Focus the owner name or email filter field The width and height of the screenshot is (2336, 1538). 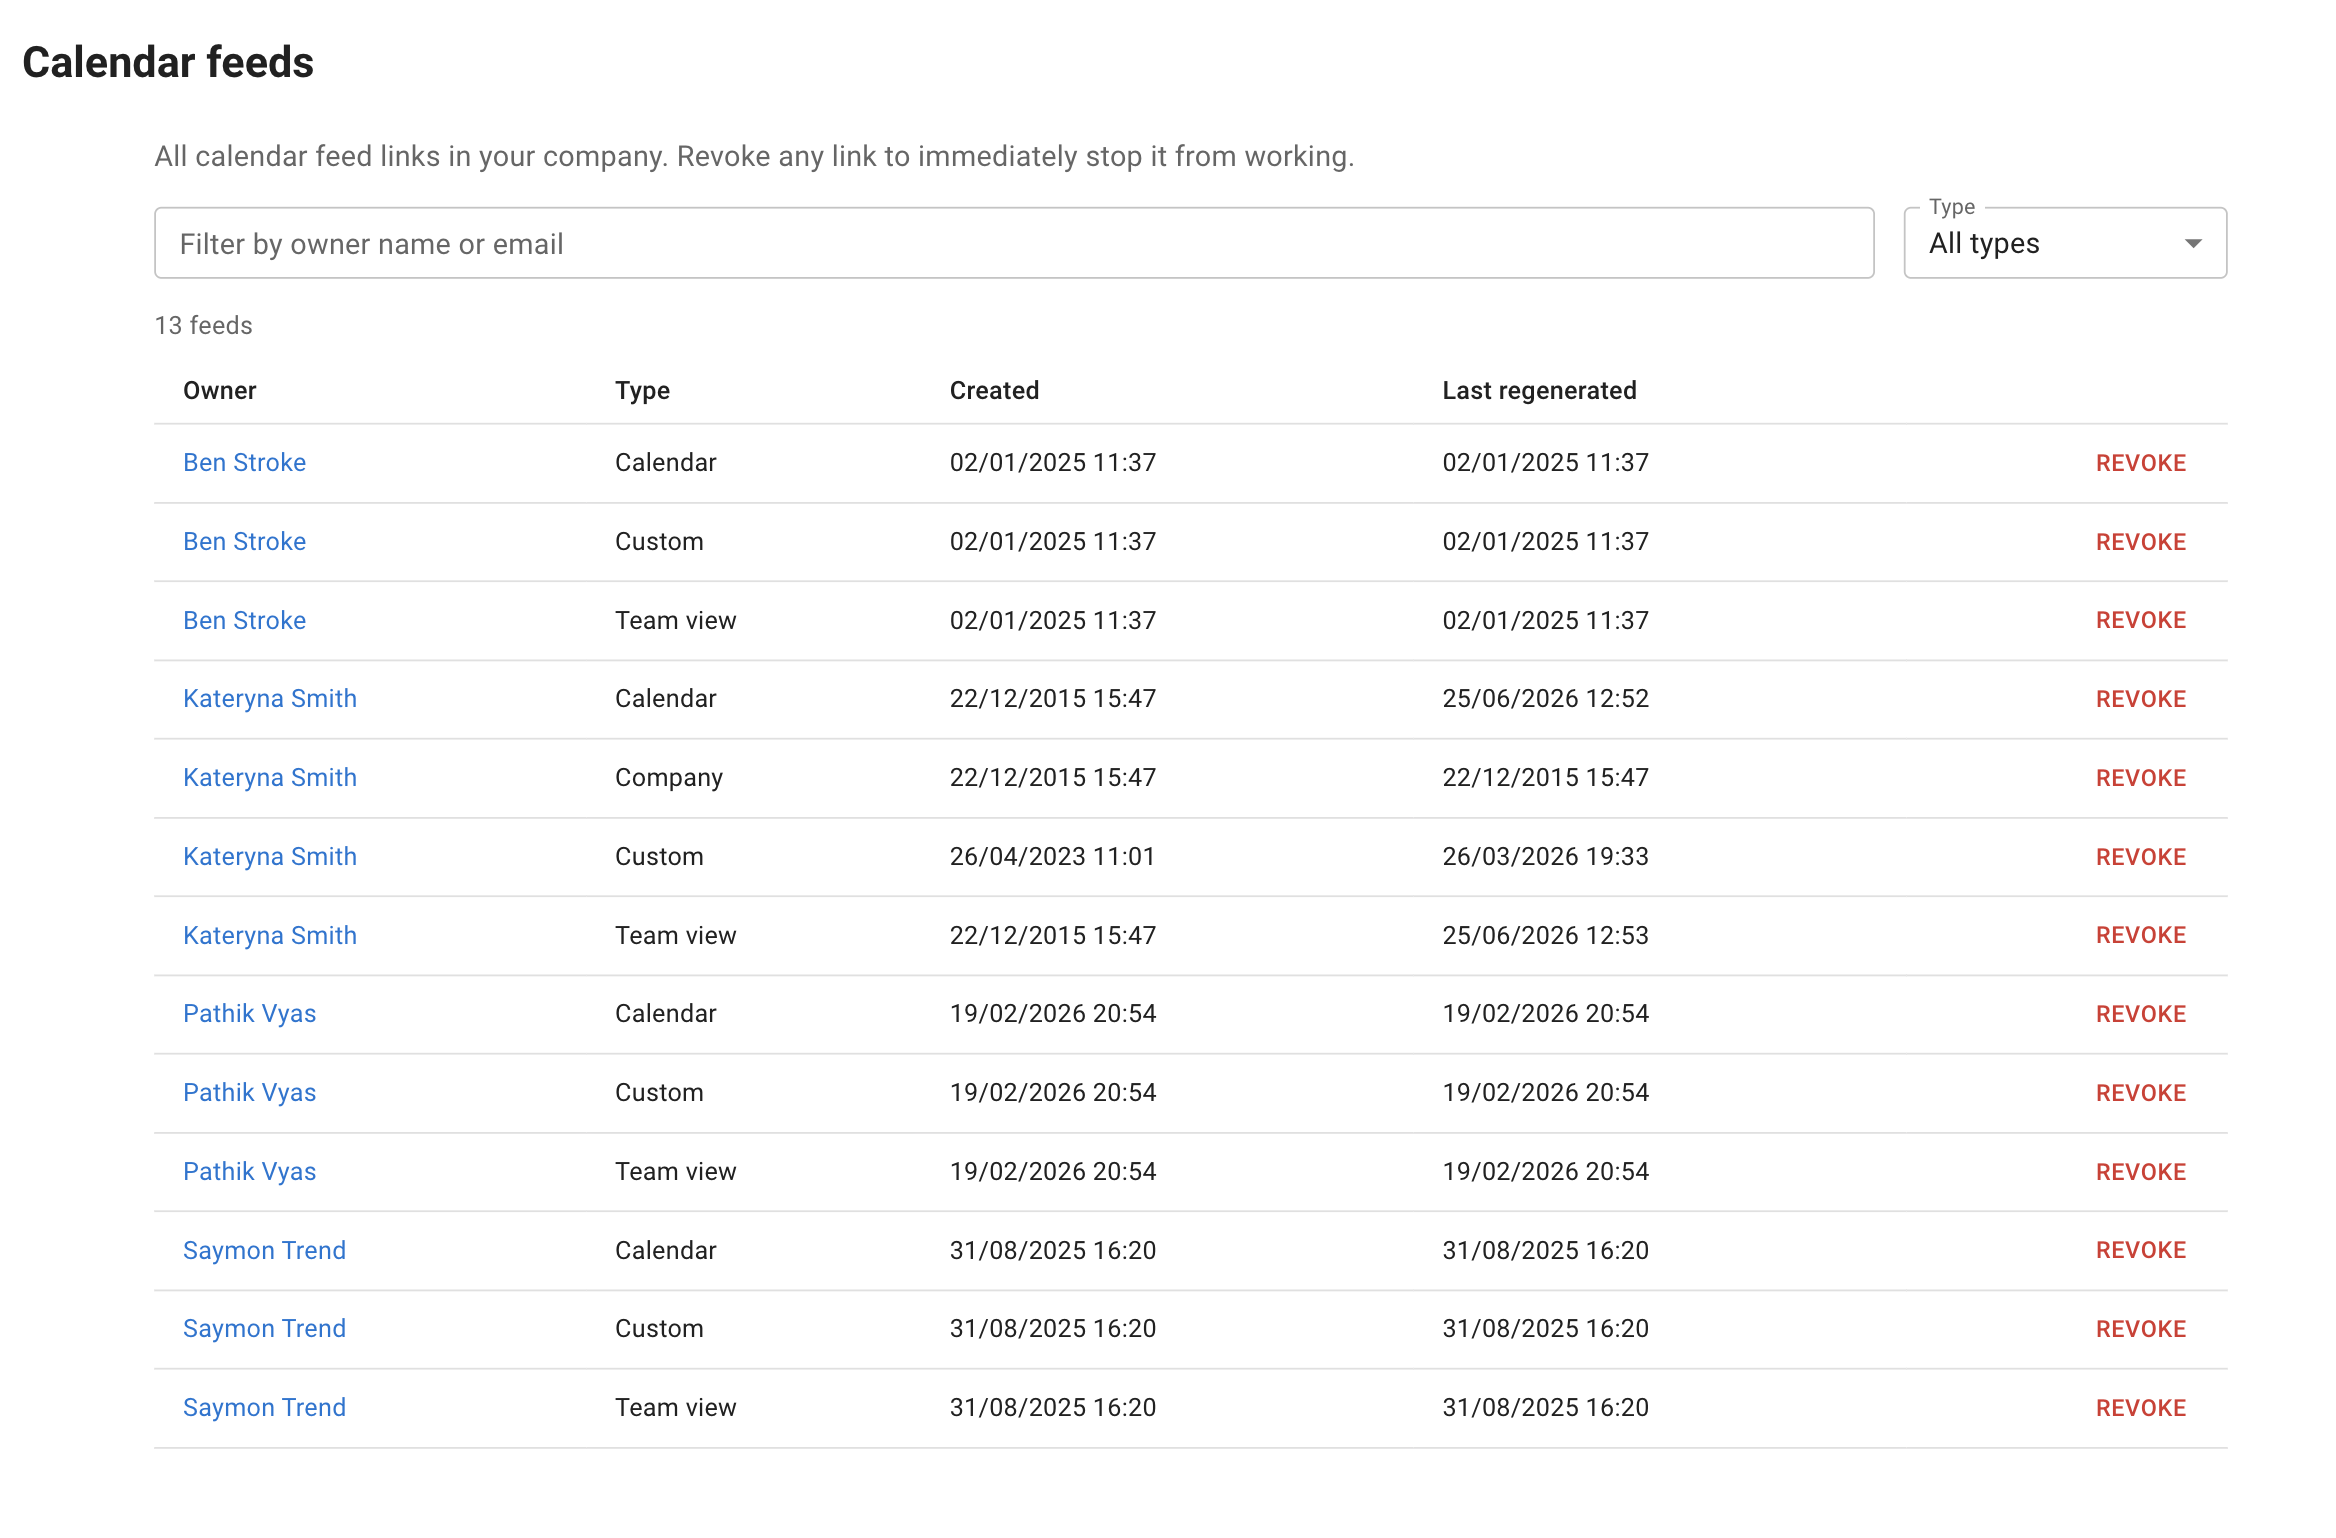pos(1014,243)
